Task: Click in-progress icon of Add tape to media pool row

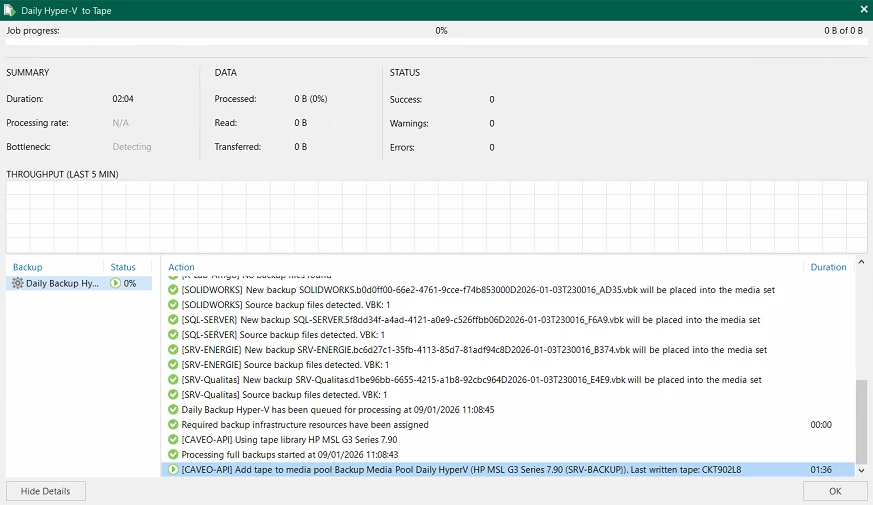Action: pos(173,470)
